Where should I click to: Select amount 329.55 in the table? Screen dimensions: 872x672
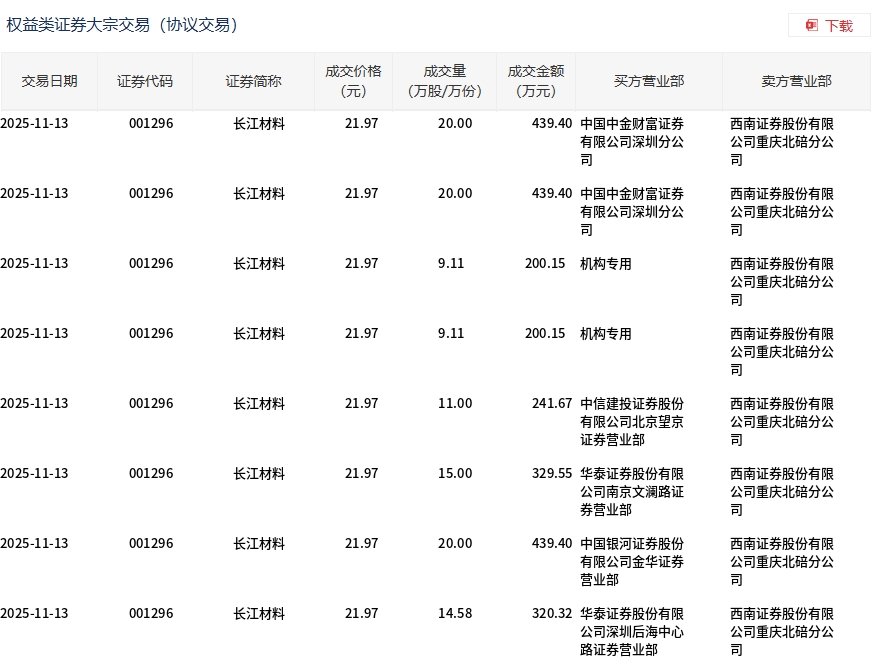[552, 473]
